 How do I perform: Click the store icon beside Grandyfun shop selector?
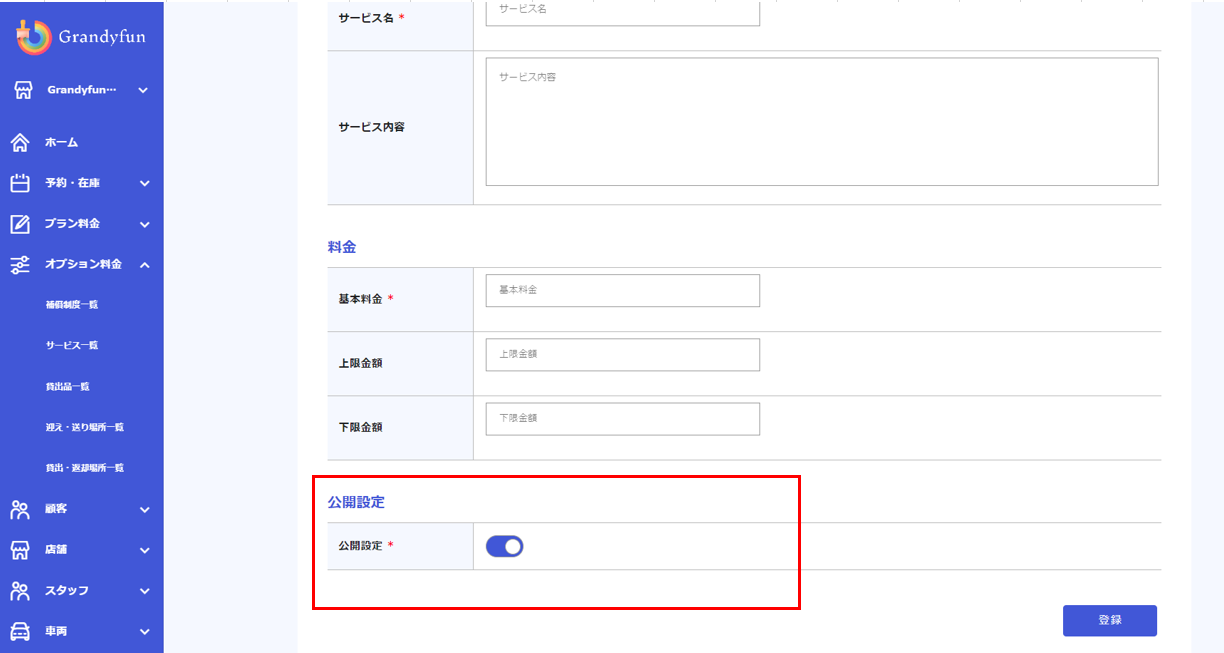click(23, 90)
